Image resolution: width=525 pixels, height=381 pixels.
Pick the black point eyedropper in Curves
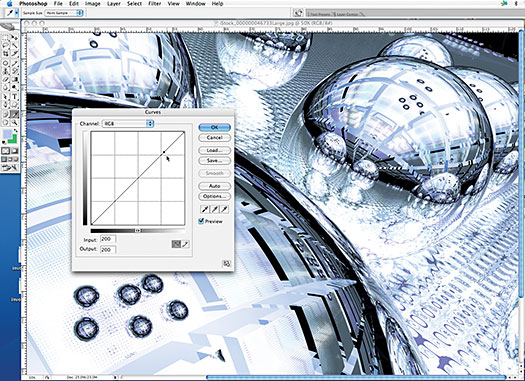coord(205,209)
